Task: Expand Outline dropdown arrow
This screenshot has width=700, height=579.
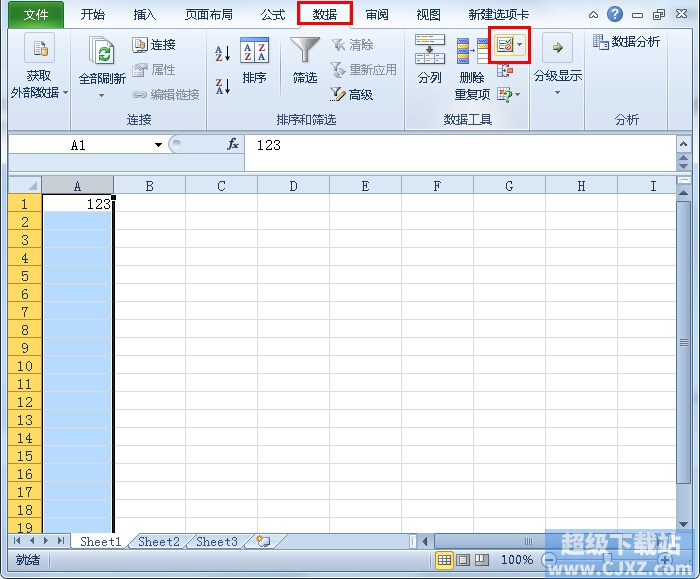Action: tap(557, 93)
